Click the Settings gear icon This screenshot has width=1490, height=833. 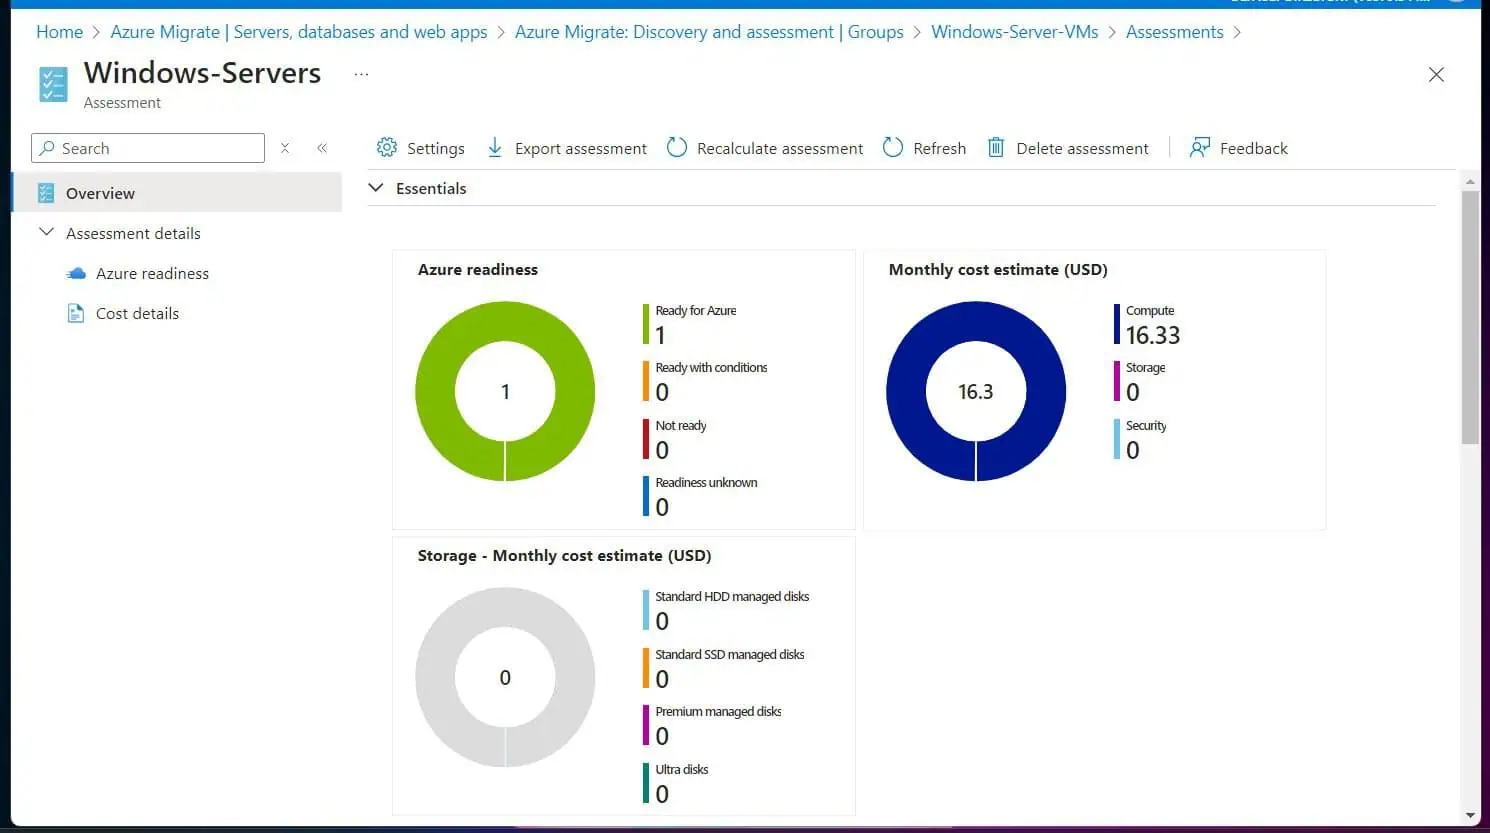pyautogui.click(x=387, y=148)
